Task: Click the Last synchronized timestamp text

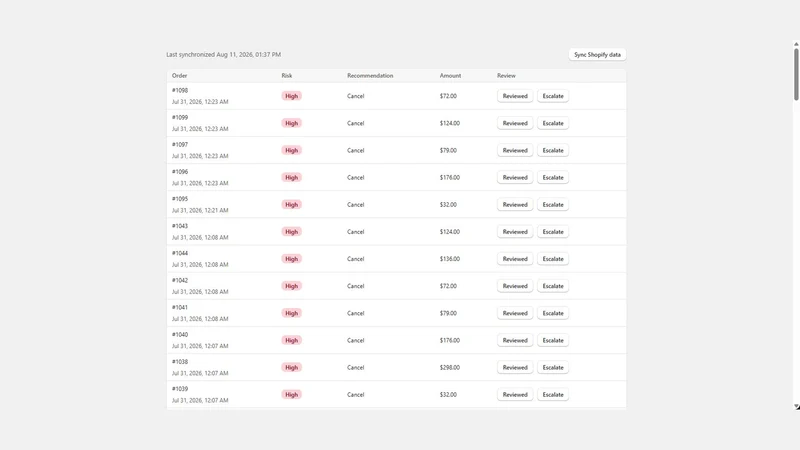Action: 223,55
